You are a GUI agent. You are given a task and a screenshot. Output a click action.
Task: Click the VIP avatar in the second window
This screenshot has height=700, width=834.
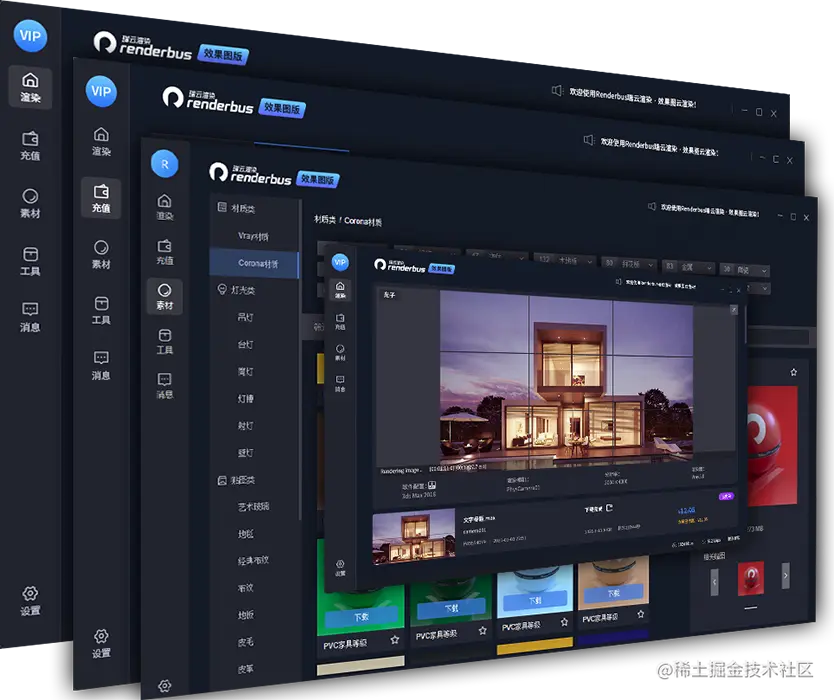[101, 91]
